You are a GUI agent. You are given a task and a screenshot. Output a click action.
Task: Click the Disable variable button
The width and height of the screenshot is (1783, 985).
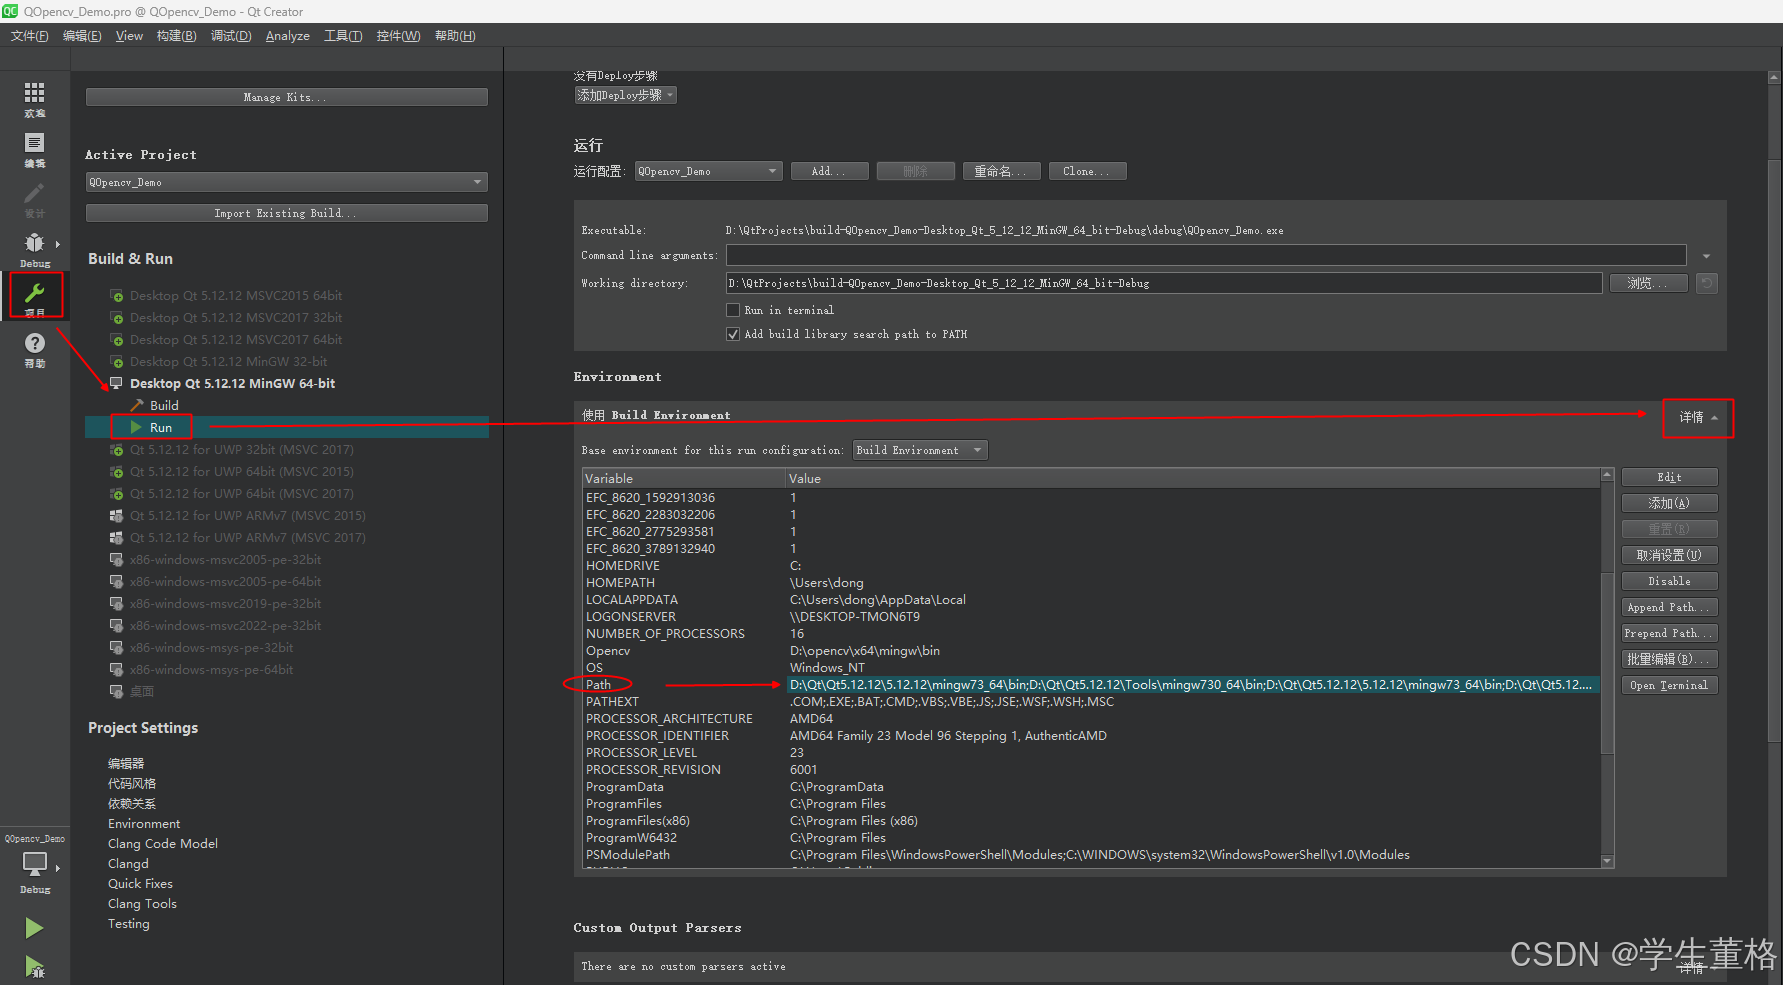click(1669, 581)
